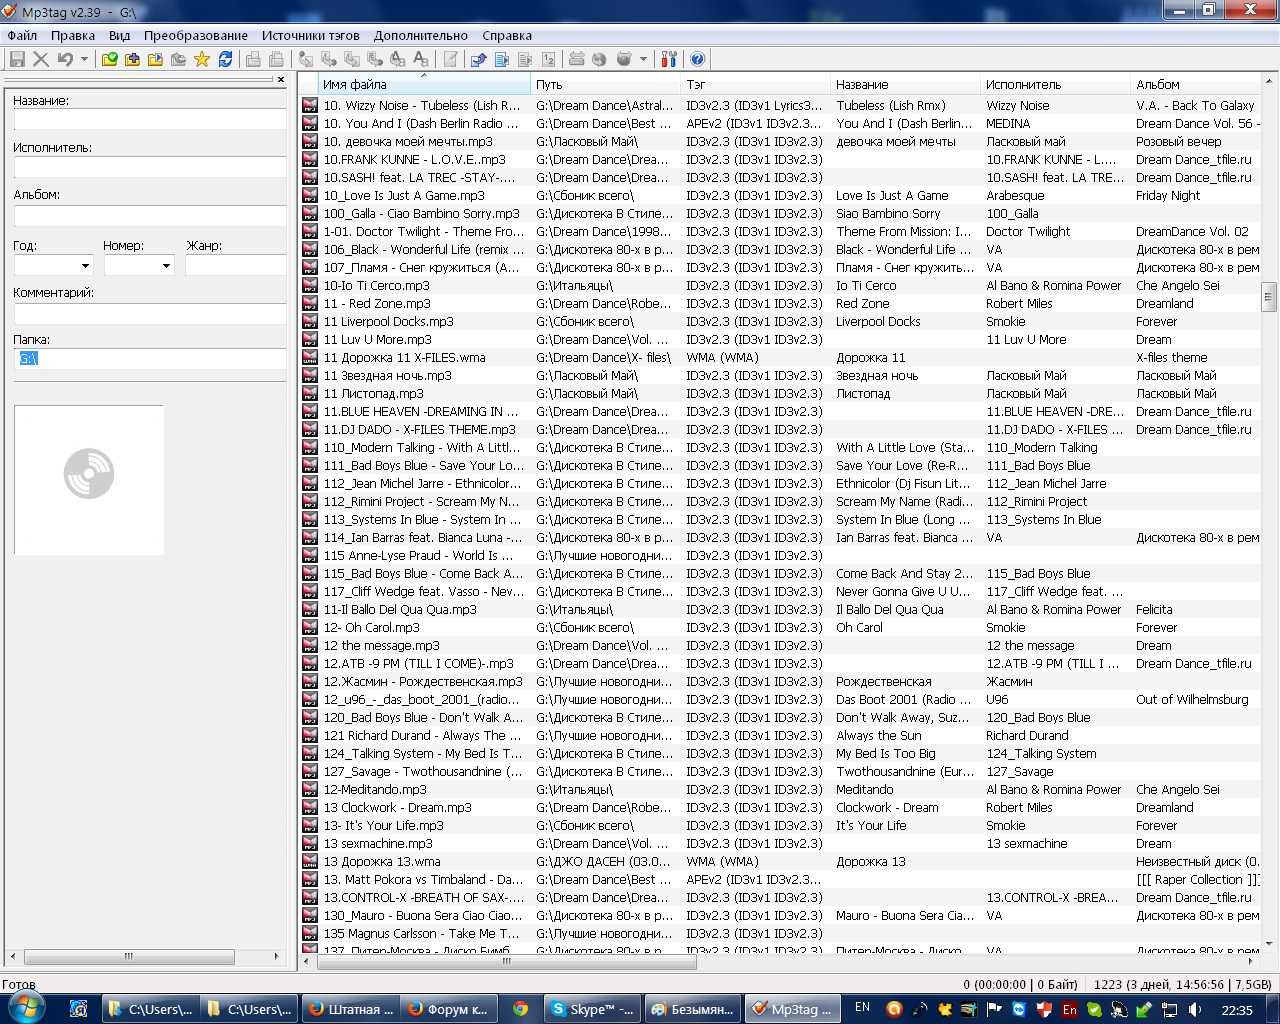This screenshot has width=1280, height=1024.
Task: Click the Название input field
Action: 150,120
